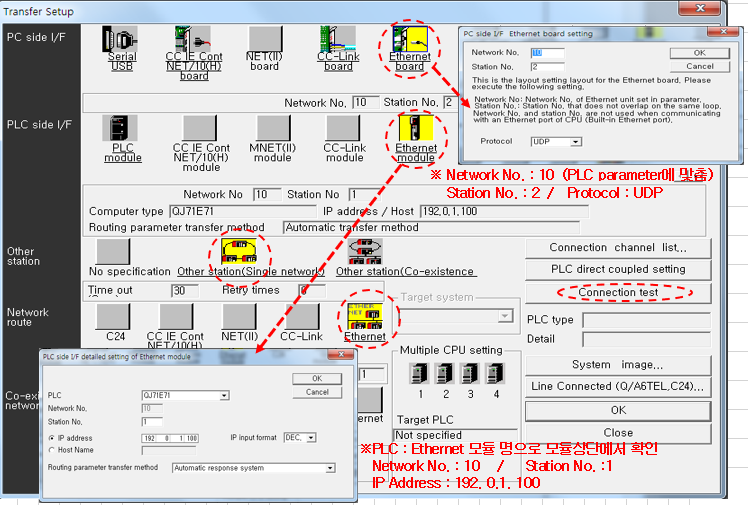
Task: Select CC IE Cont NET/10(H) board icon
Action: [x=193, y=39]
